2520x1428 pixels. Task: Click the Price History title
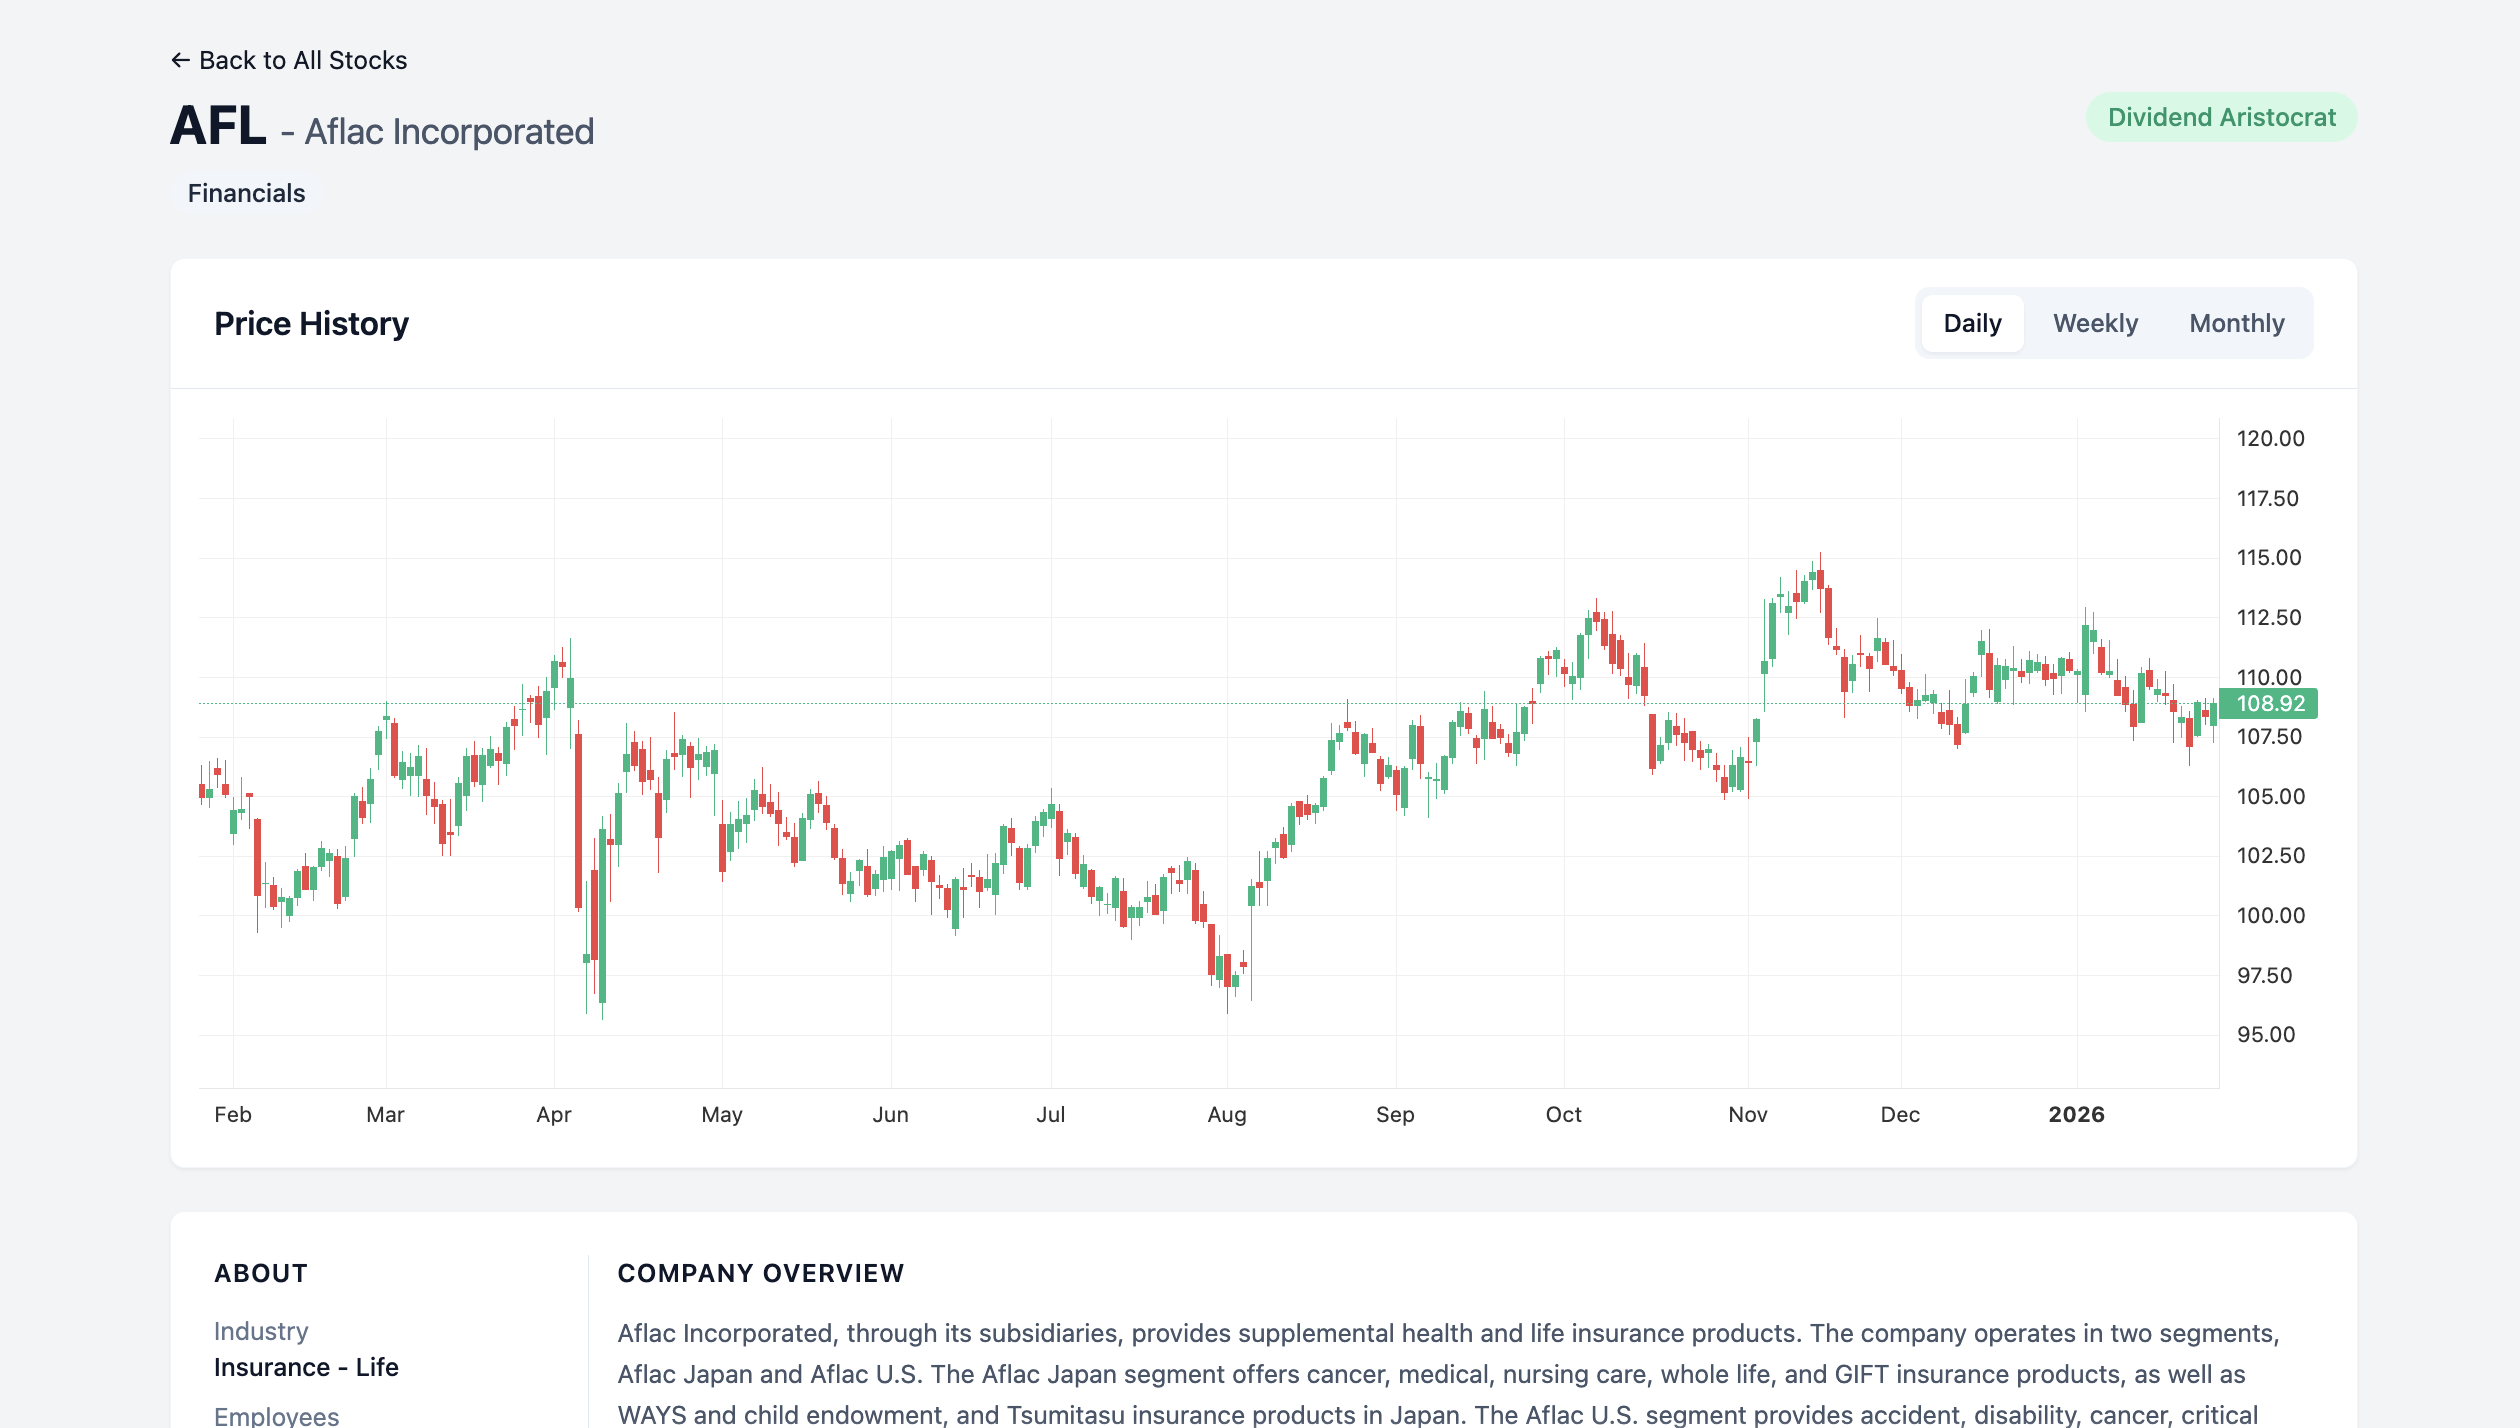click(x=310, y=322)
